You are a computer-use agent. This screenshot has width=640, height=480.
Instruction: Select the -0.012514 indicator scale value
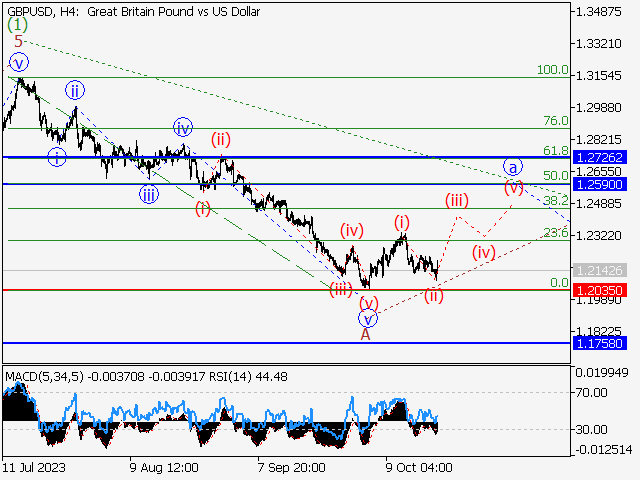[604, 450]
